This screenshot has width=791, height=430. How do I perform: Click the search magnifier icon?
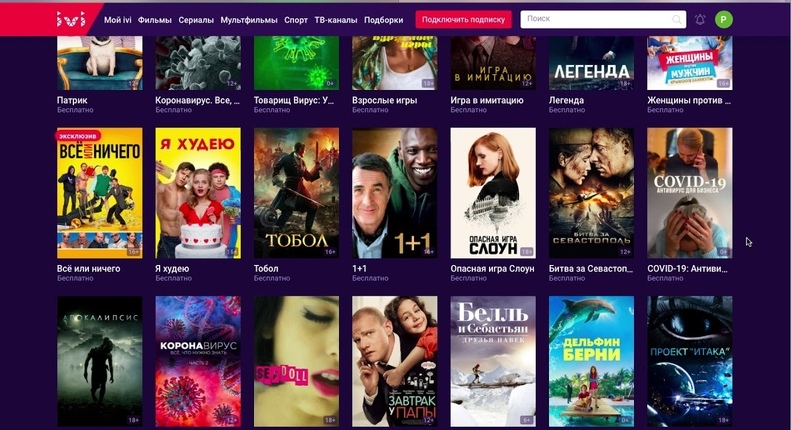(676, 19)
